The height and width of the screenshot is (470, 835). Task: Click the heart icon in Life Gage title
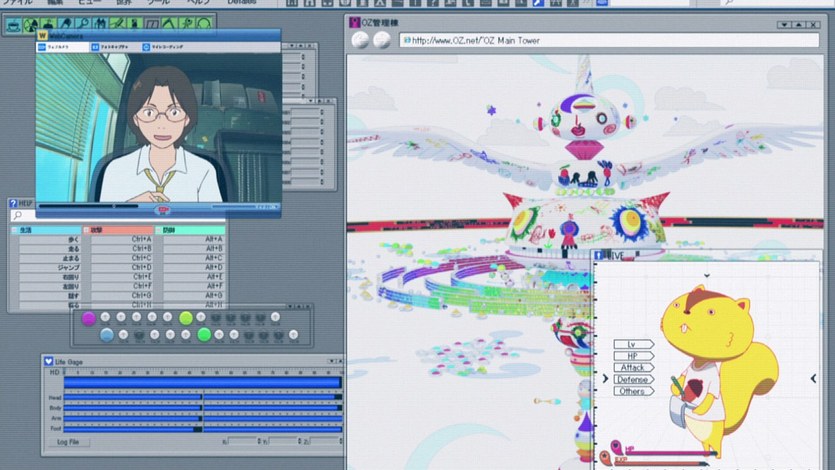coord(48,359)
